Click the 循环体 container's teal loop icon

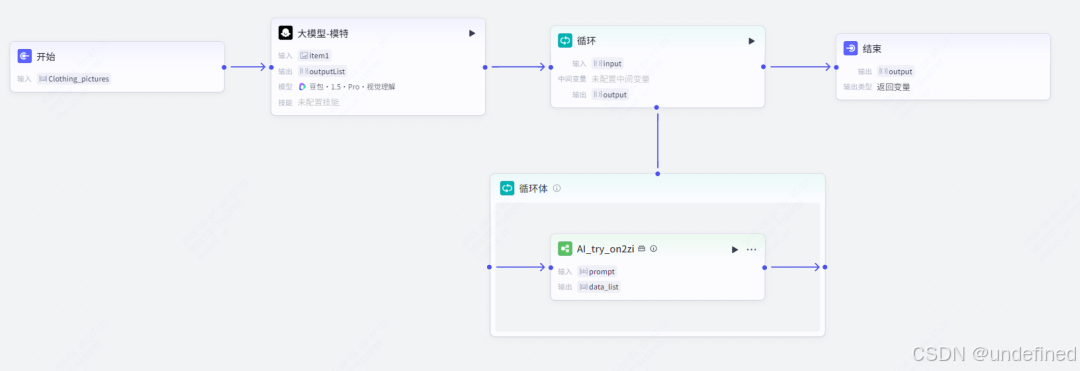click(x=507, y=188)
